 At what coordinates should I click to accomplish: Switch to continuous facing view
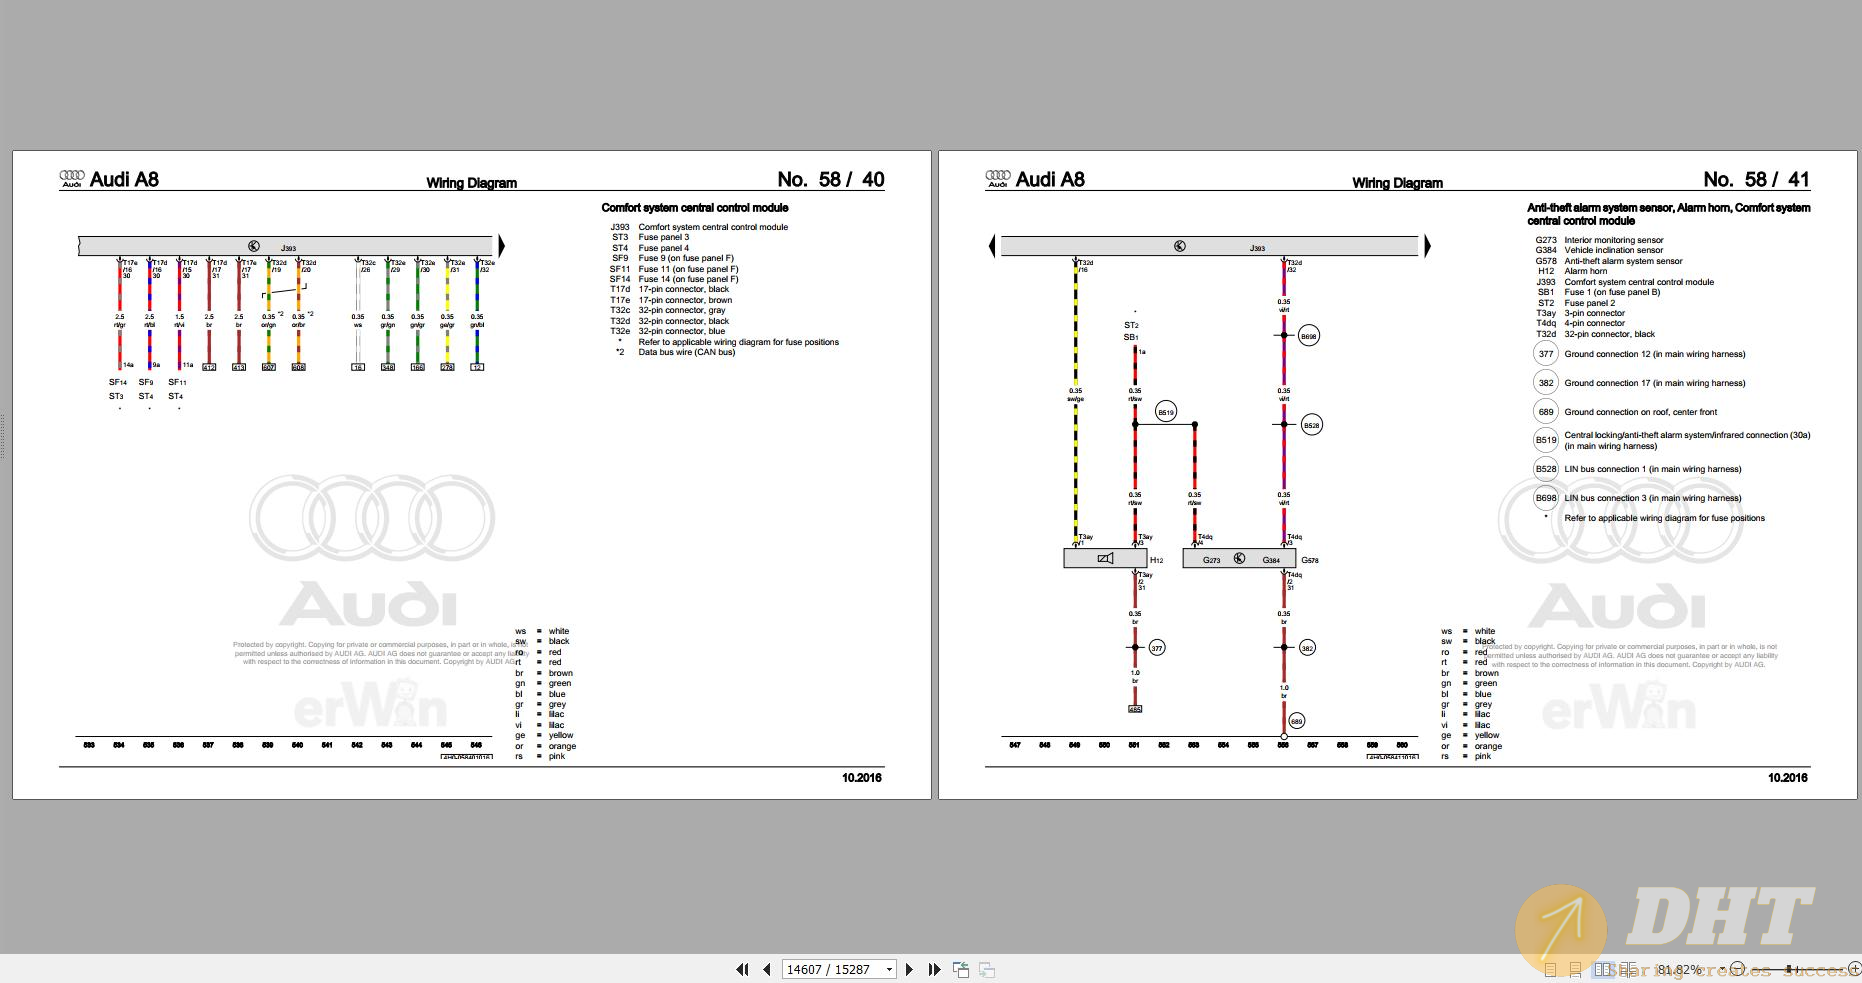[x=1629, y=969]
